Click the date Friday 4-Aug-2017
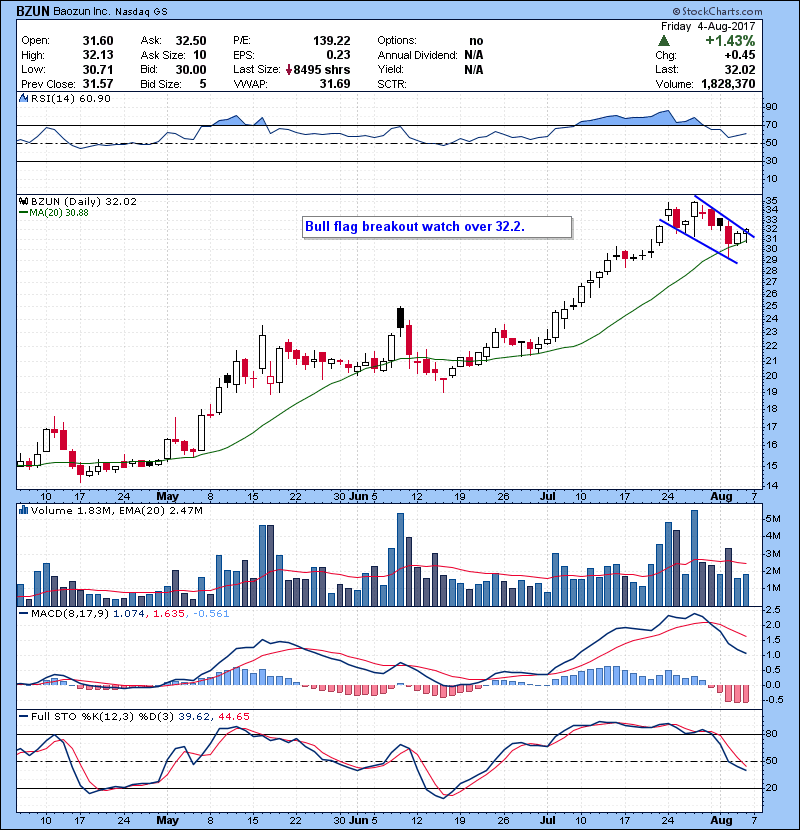 pyautogui.click(x=708, y=26)
